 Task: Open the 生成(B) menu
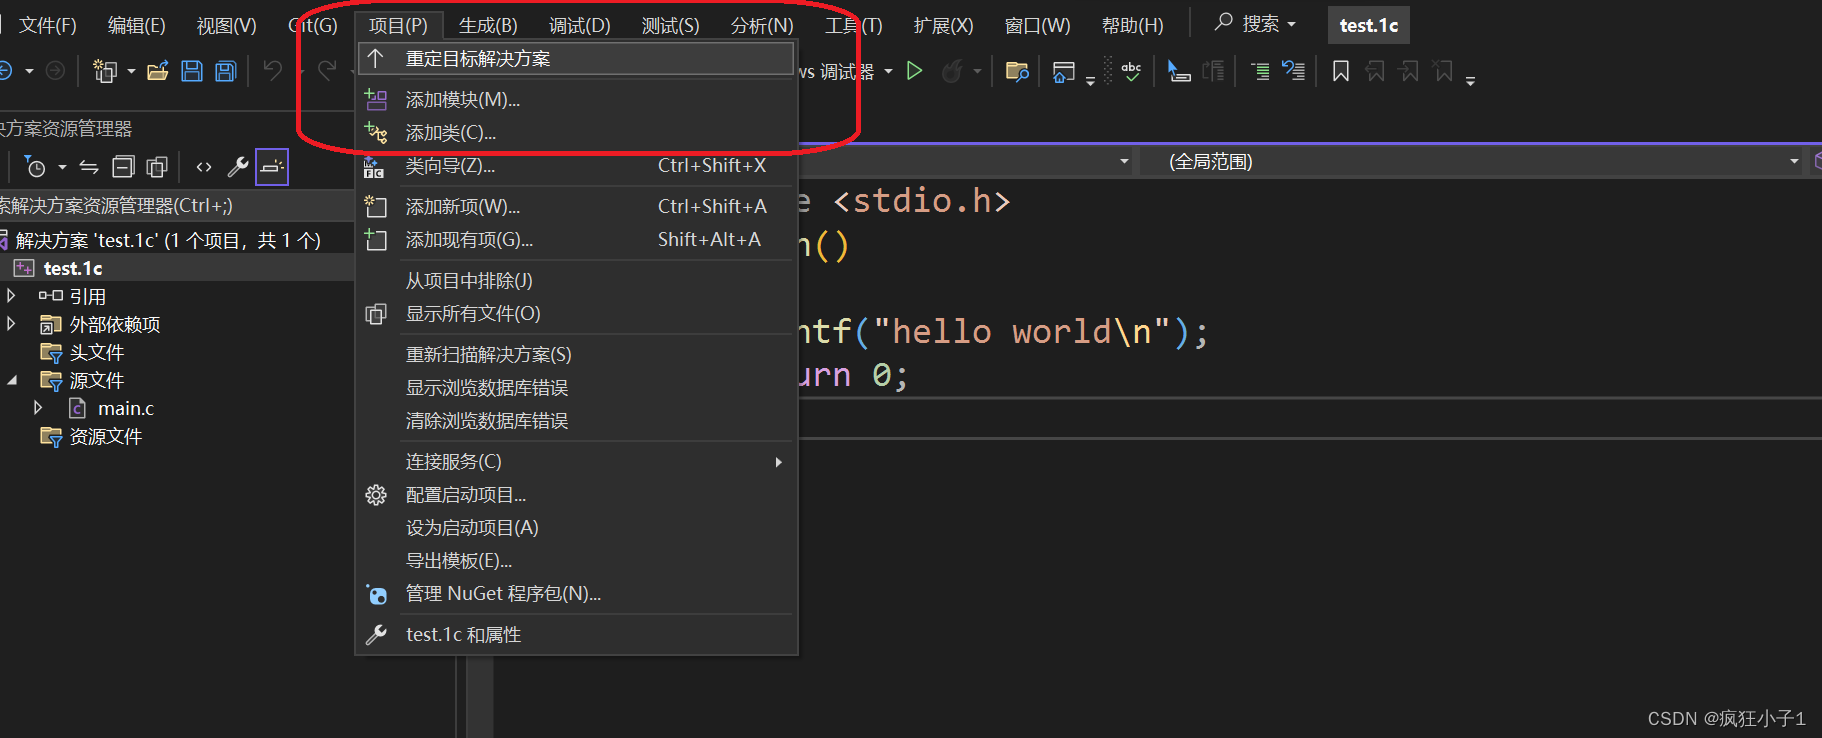488,25
